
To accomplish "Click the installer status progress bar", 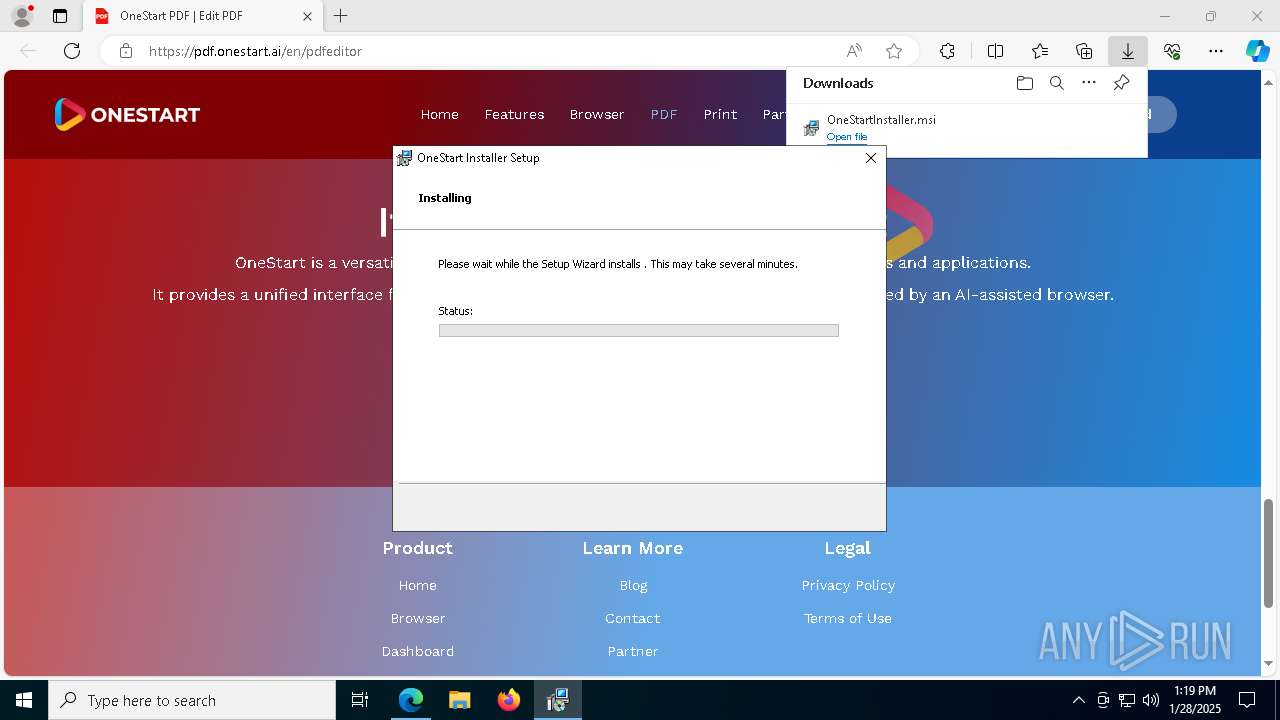I will point(638,330).
